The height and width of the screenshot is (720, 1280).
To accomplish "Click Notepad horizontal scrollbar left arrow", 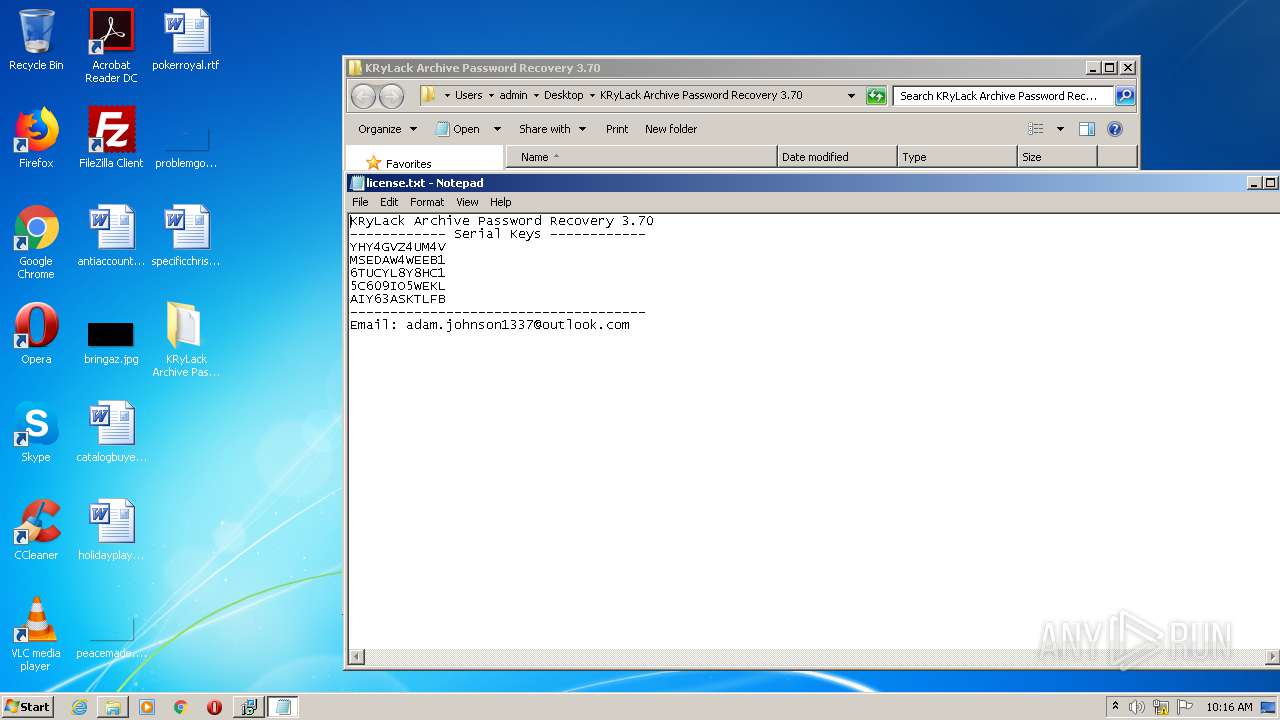I will pos(356,657).
